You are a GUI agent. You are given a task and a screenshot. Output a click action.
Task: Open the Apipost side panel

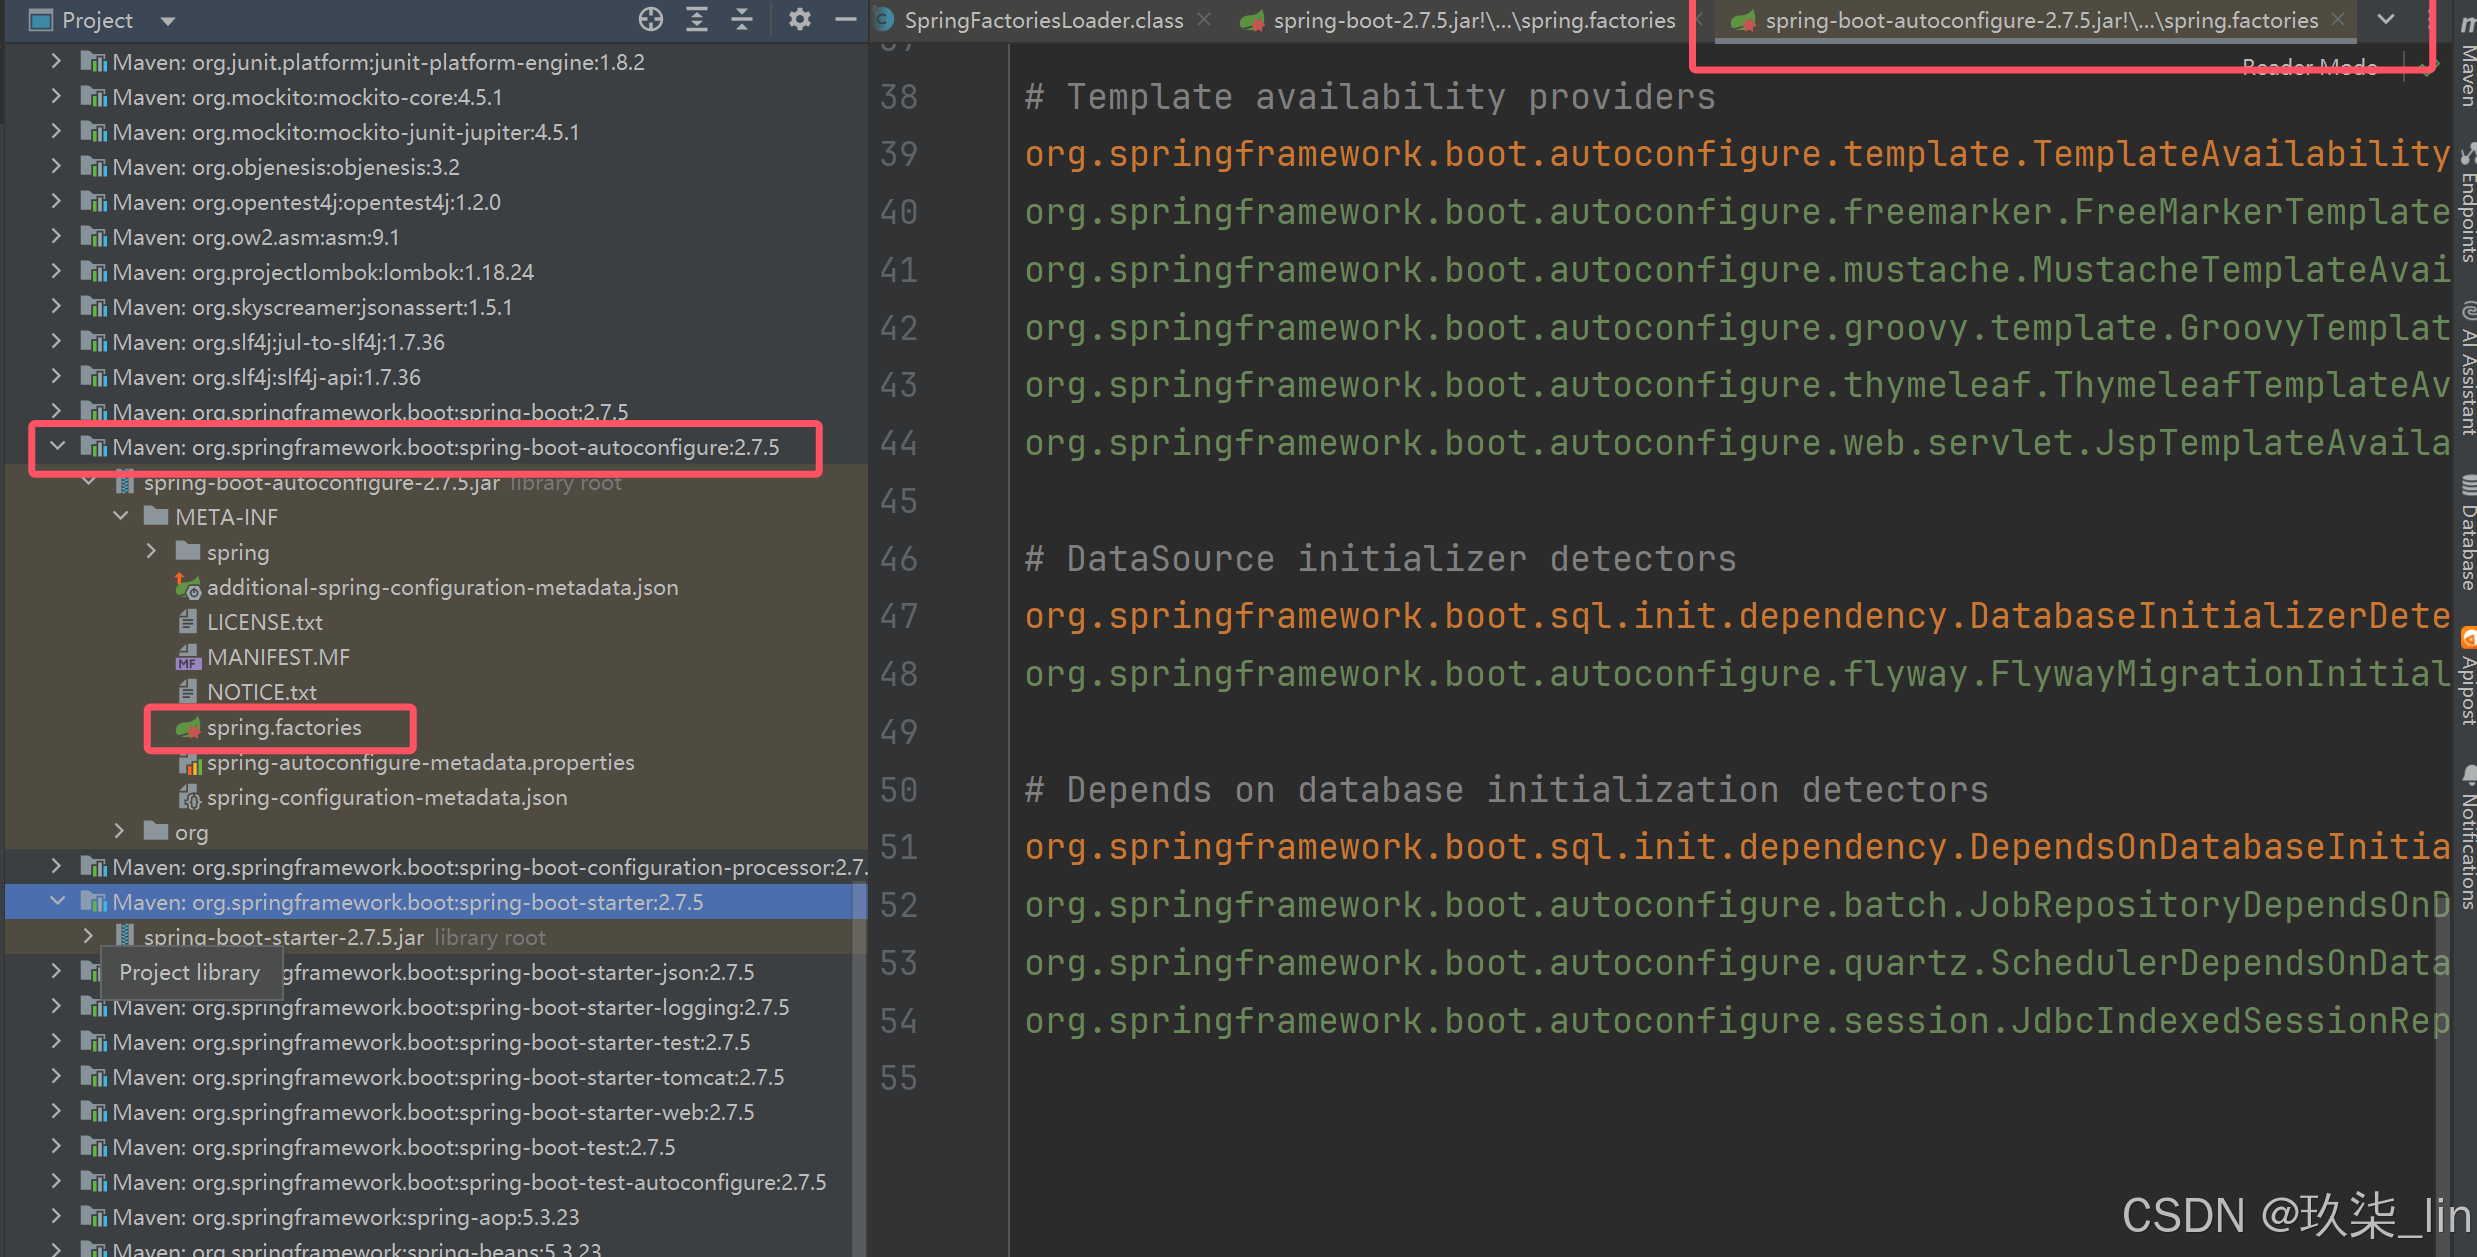pos(2467,676)
